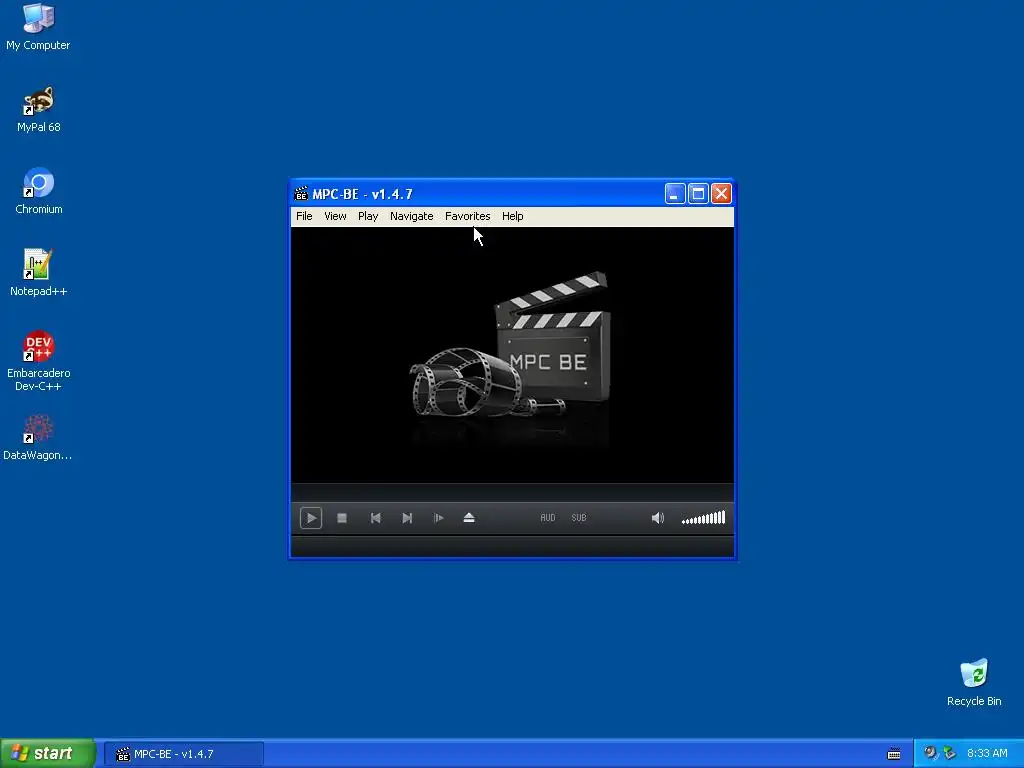The height and width of the screenshot is (768, 1024).
Task: Click the on-screen keyboard tray icon
Action: tap(894, 754)
